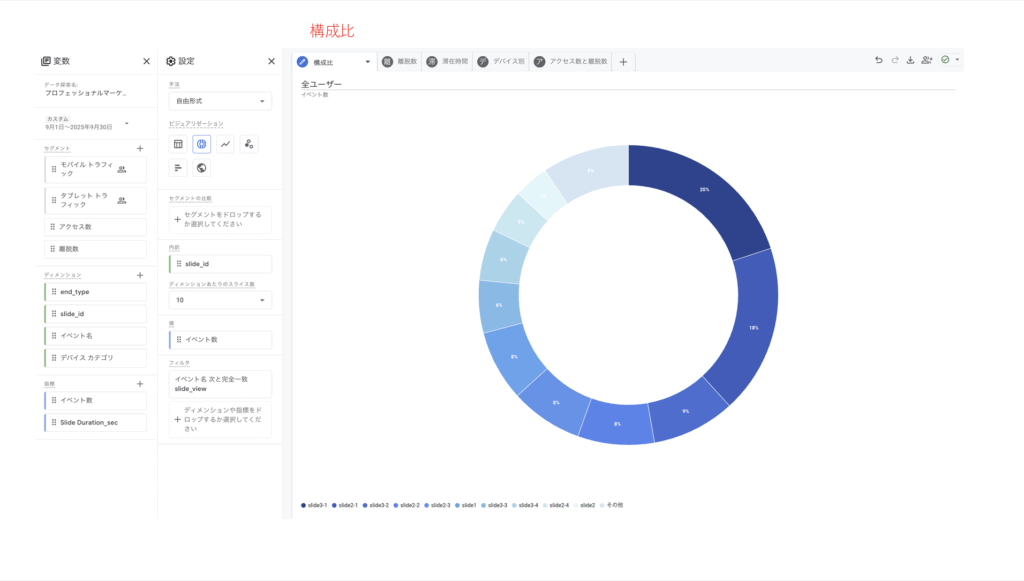
Task: Open the custom date range picker
Action: 88,123
